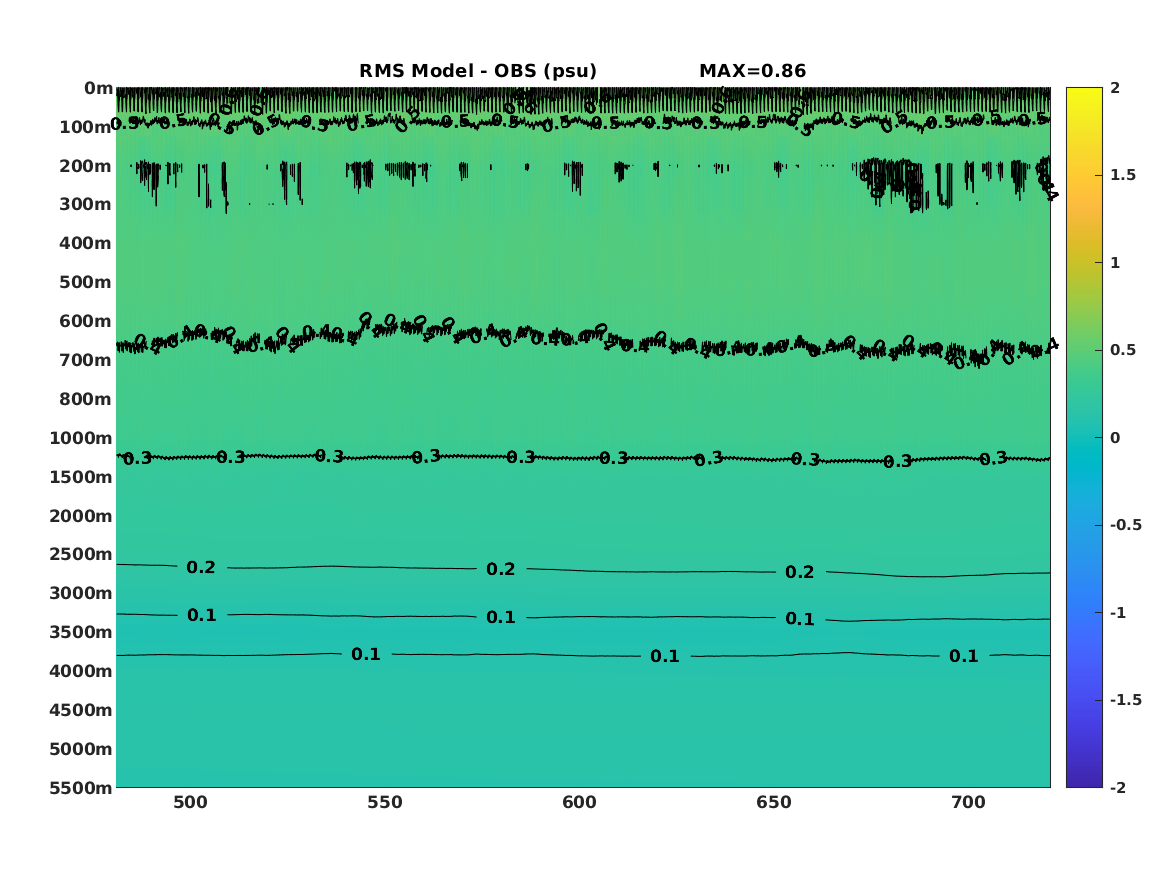
Task: Click the y-axis label '5000m'
Action: coord(81,749)
